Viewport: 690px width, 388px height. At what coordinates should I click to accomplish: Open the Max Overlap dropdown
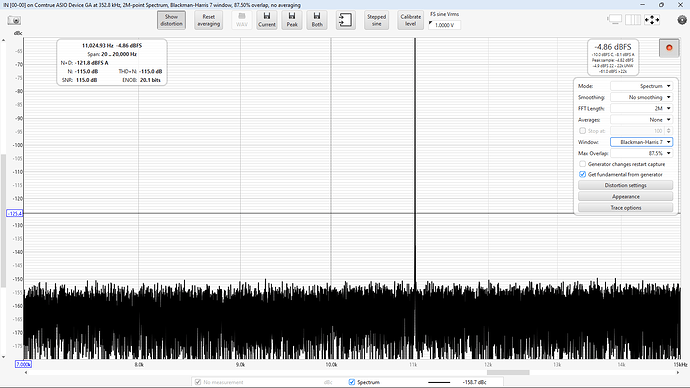(x=641, y=153)
